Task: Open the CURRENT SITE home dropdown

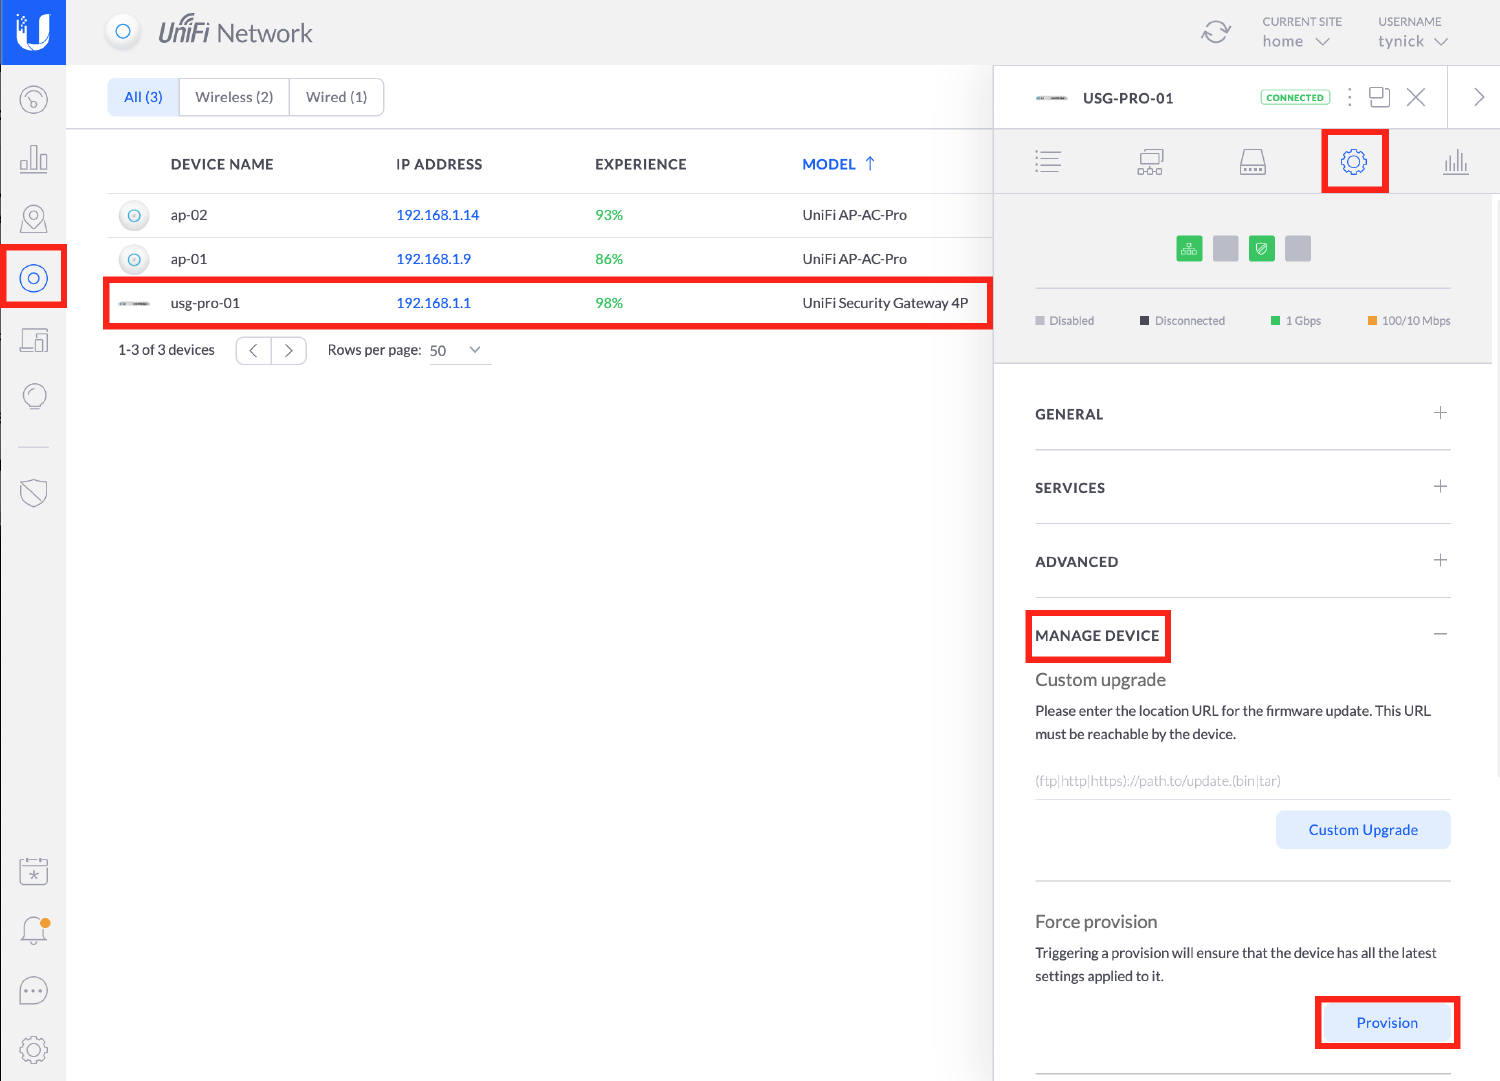Action: [1297, 41]
